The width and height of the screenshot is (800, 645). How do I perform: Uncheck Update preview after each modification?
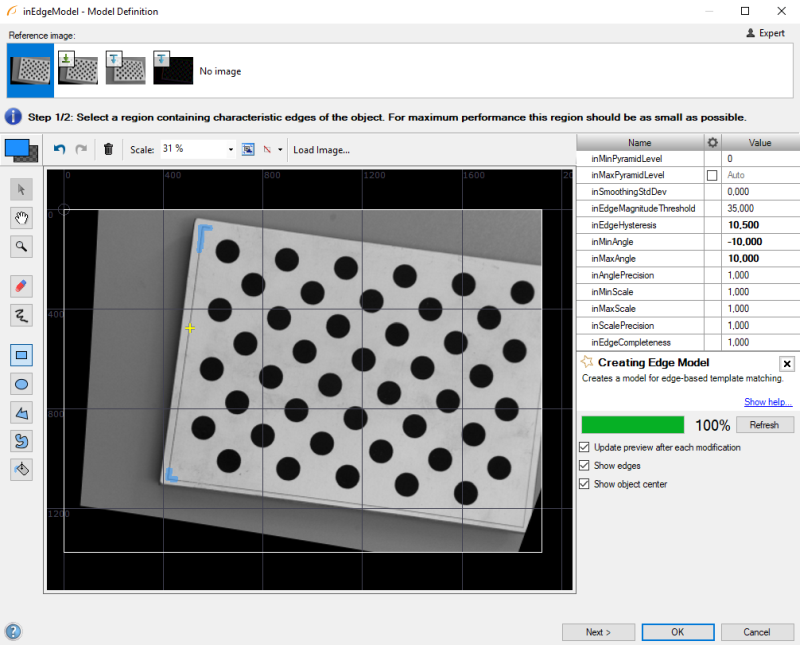(585, 447)
